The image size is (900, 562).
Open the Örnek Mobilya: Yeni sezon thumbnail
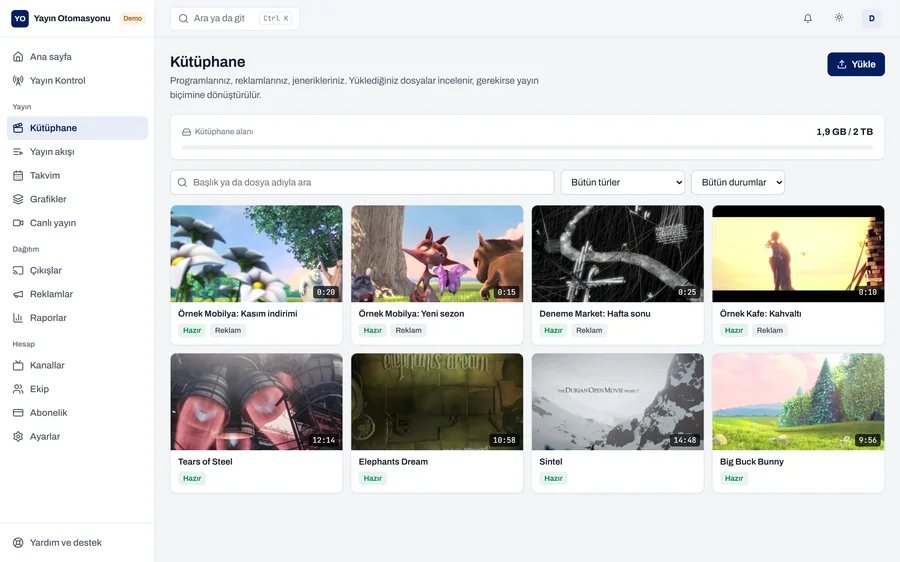[x=437, y=254]
